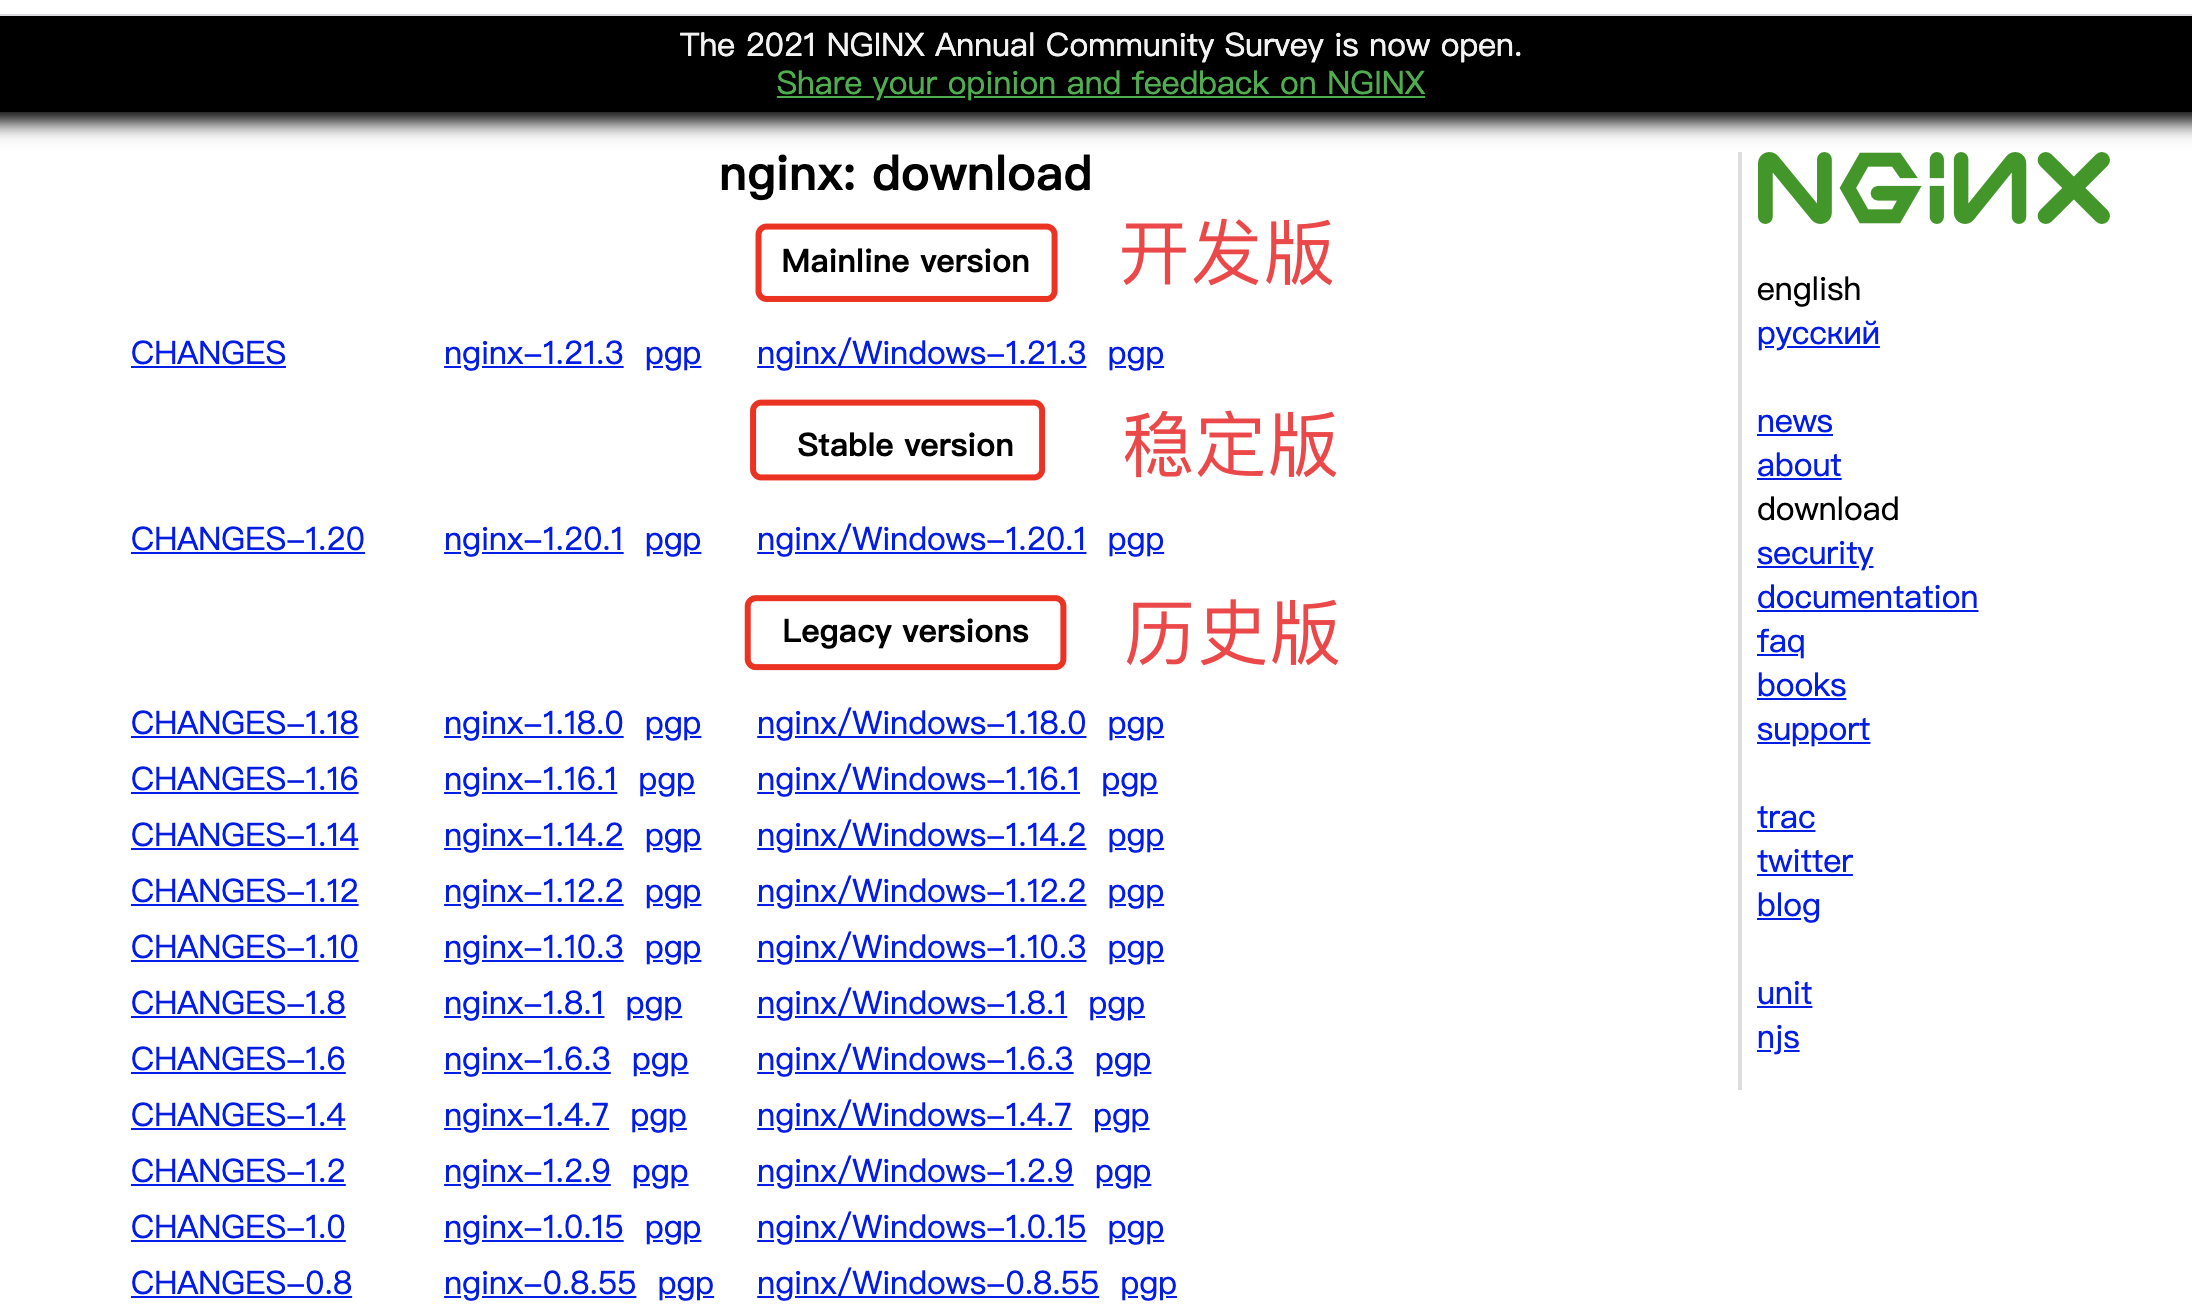Open pgp for nginx/Windows-1.20.1

(x=1136, y=540)
